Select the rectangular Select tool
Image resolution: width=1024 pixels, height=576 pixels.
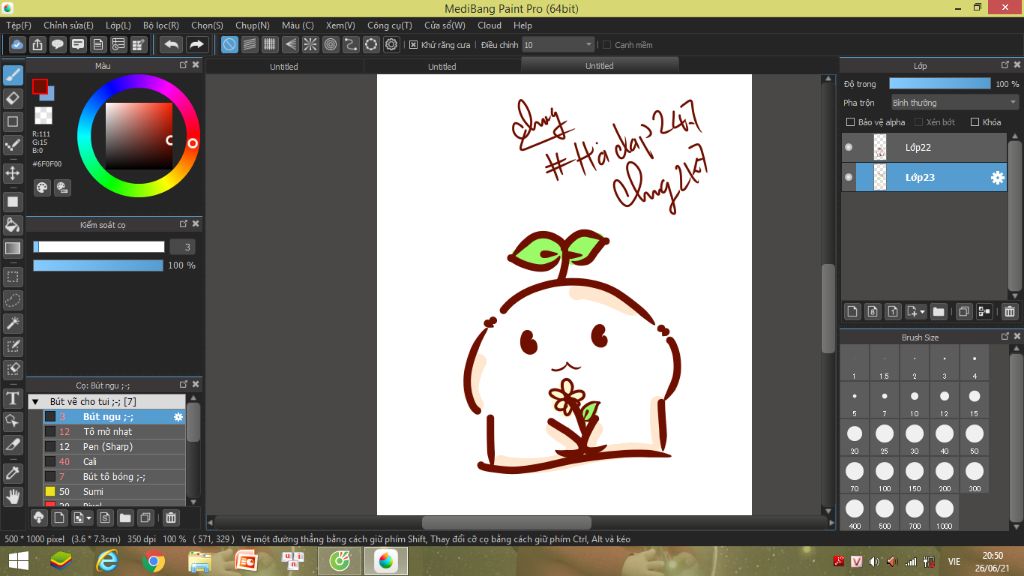pyautogui.click(x=12, y=277)
